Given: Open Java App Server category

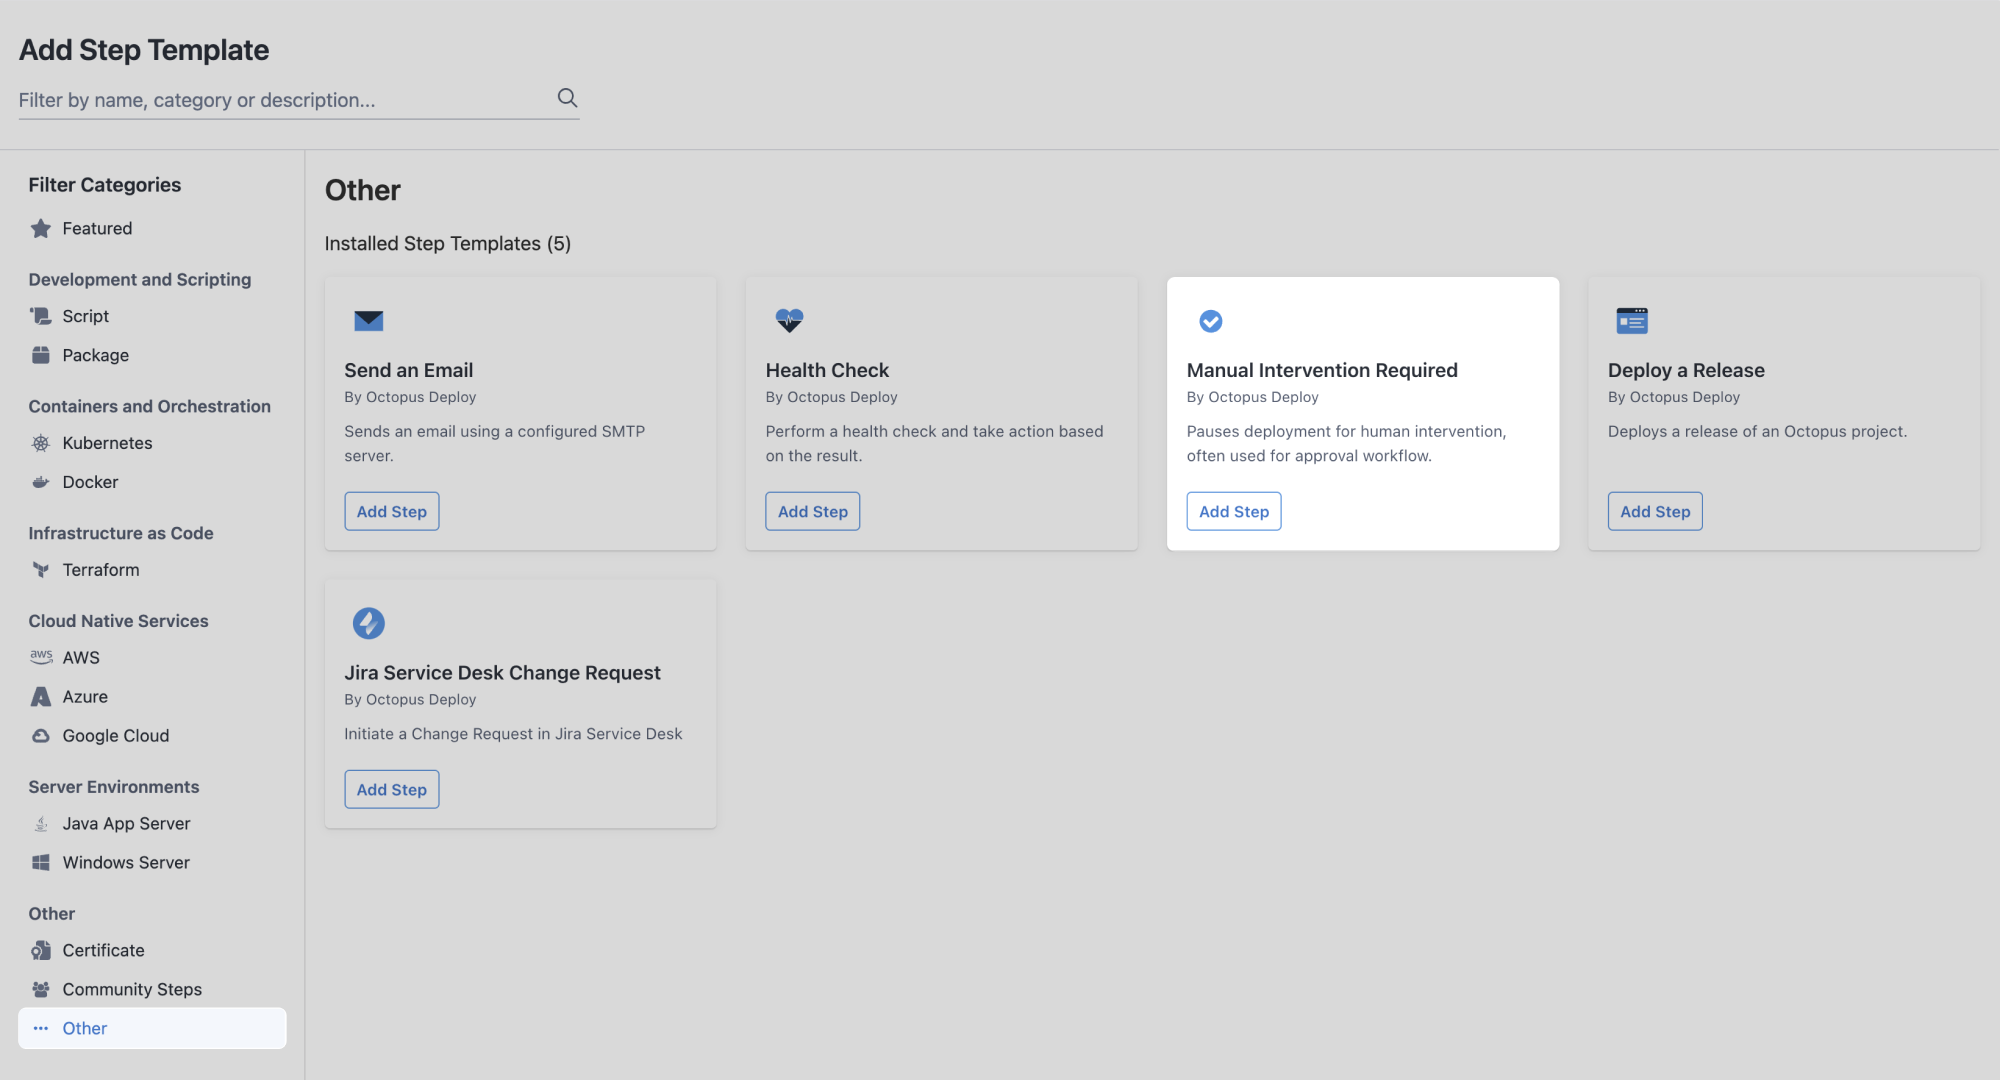Looking at the screenshot, I should tap(152, 824).
